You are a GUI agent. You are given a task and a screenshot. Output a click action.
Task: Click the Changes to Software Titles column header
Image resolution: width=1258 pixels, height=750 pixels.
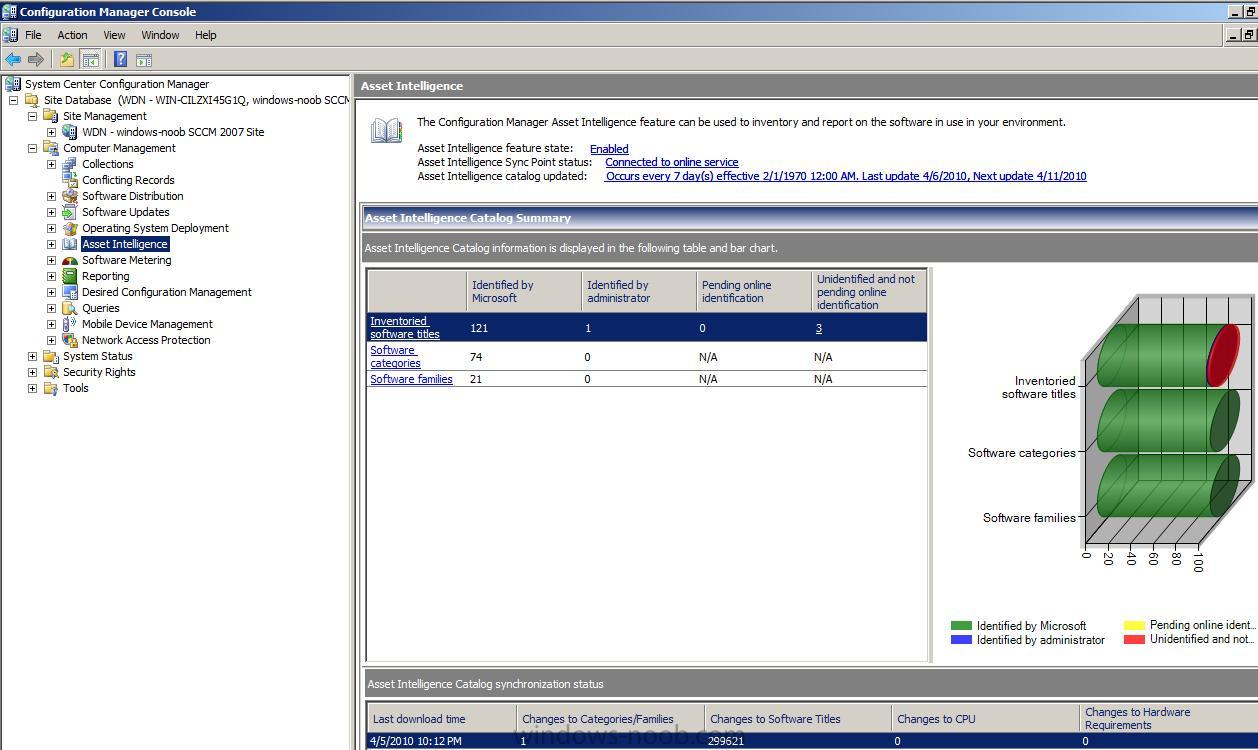[x=797, y=719]
